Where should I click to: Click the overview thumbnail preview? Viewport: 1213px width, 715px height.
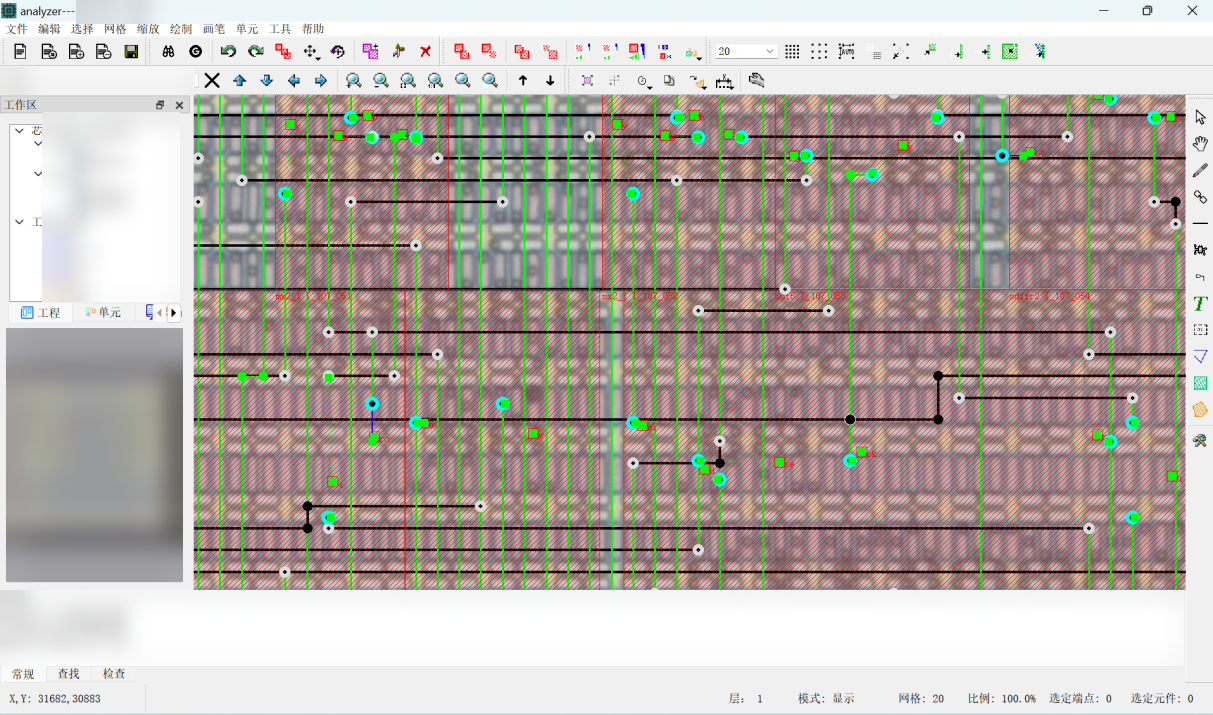95,455
